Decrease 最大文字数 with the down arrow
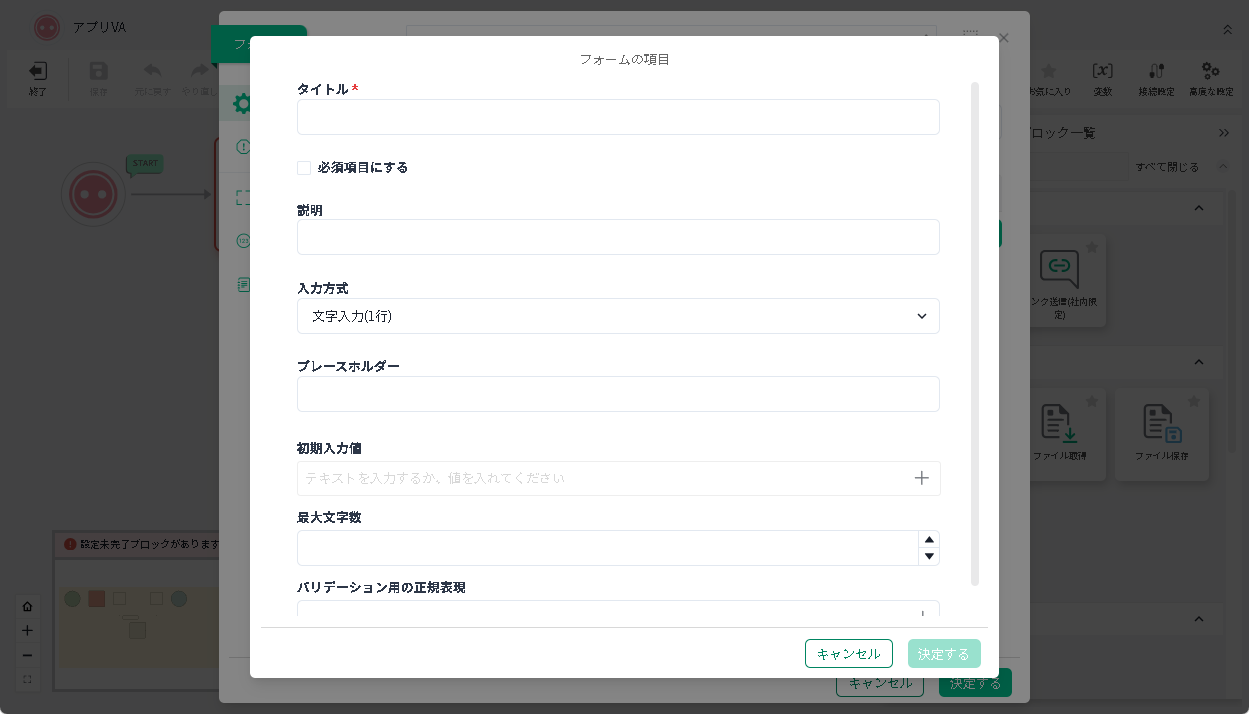This screenshot has width=1249, height=714. 929,556
